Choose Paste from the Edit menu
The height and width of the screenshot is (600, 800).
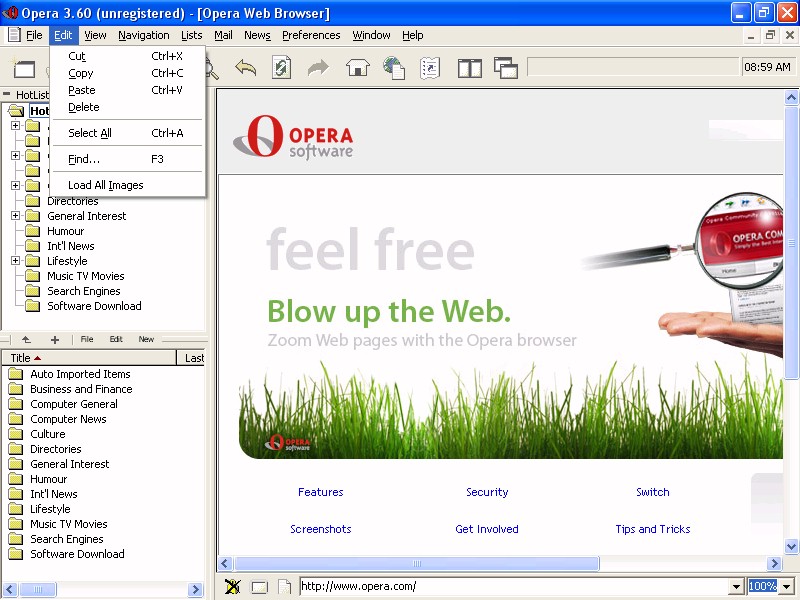(x=128, y=90)
